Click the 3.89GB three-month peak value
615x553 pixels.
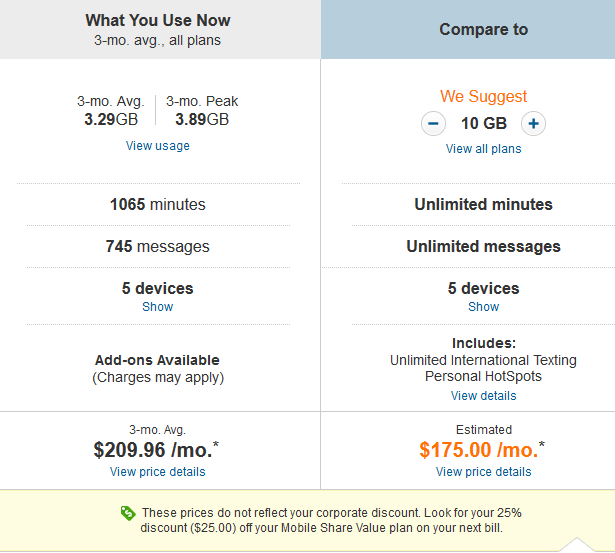pos(202,119)
